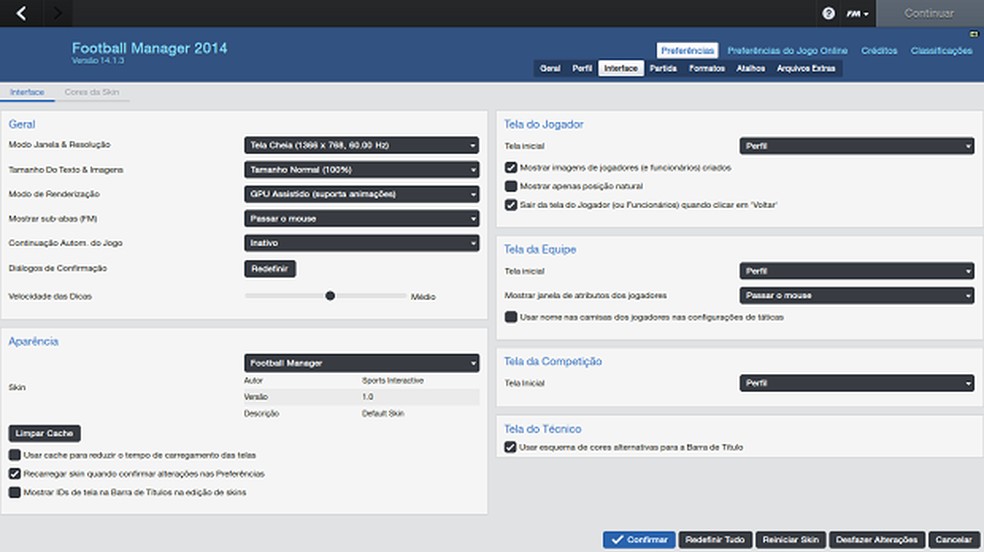Click the Confirmar button
Viewport: 984px width, 552px height.
(639, 539)
